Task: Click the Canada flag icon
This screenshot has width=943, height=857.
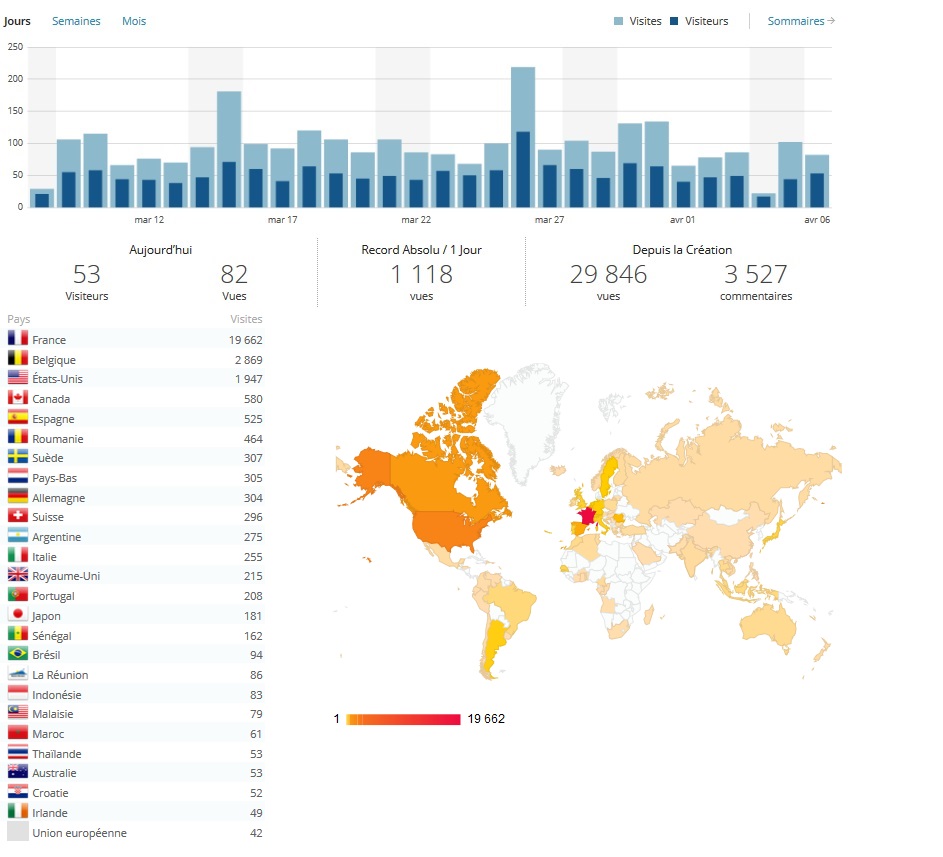Action: point(18,399)
